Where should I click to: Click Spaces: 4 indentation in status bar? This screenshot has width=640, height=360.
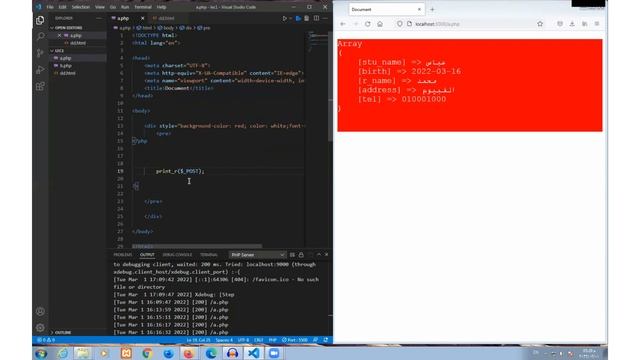[224, 340]
